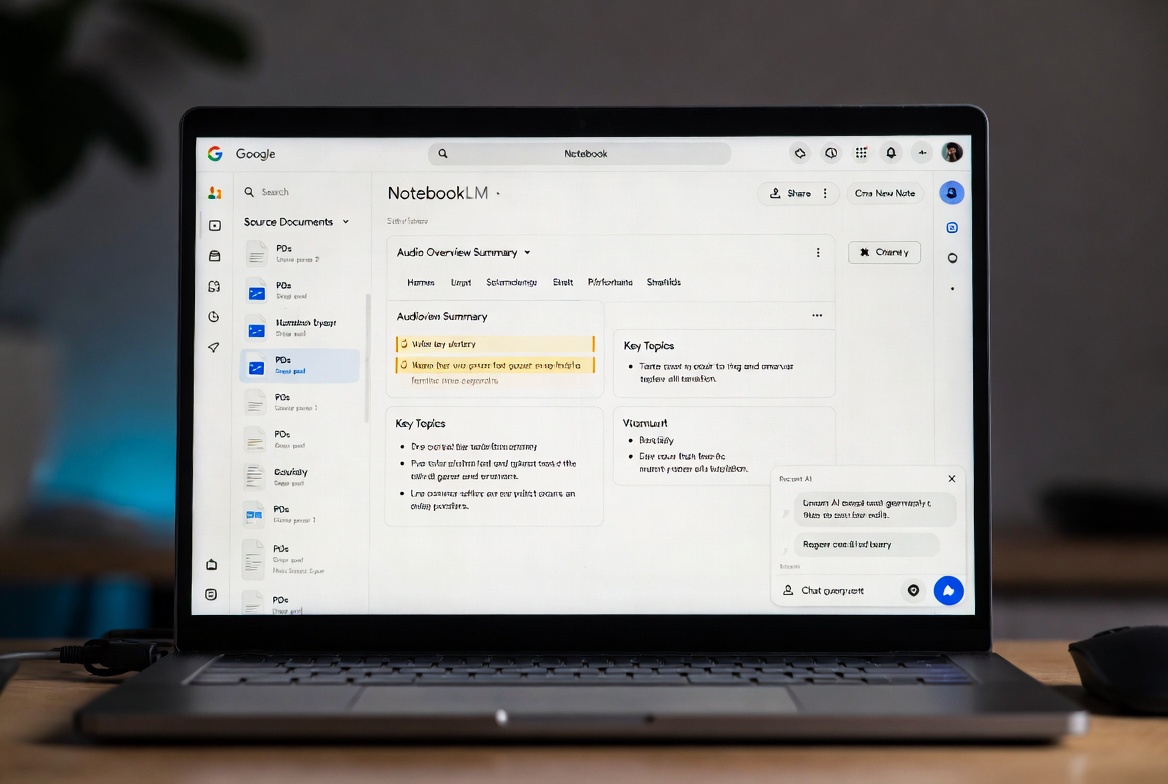
Task: Switch to the Homes tab
Action: pos(421,282)
